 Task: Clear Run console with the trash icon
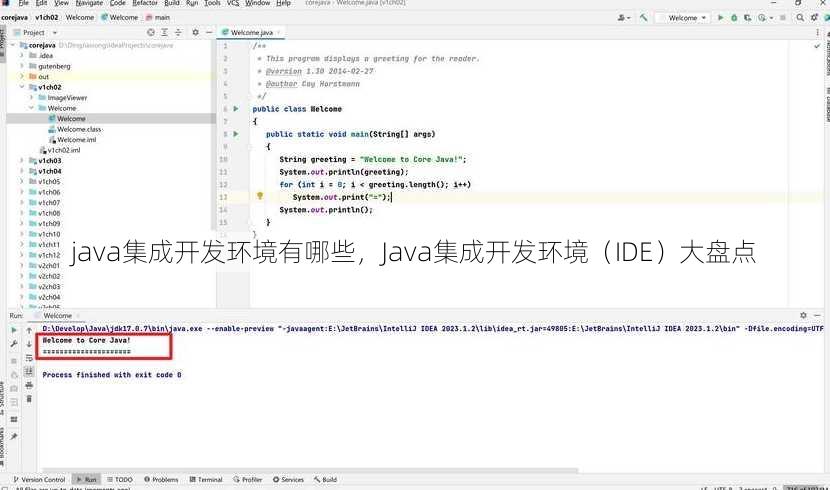[x=29, y=399]
